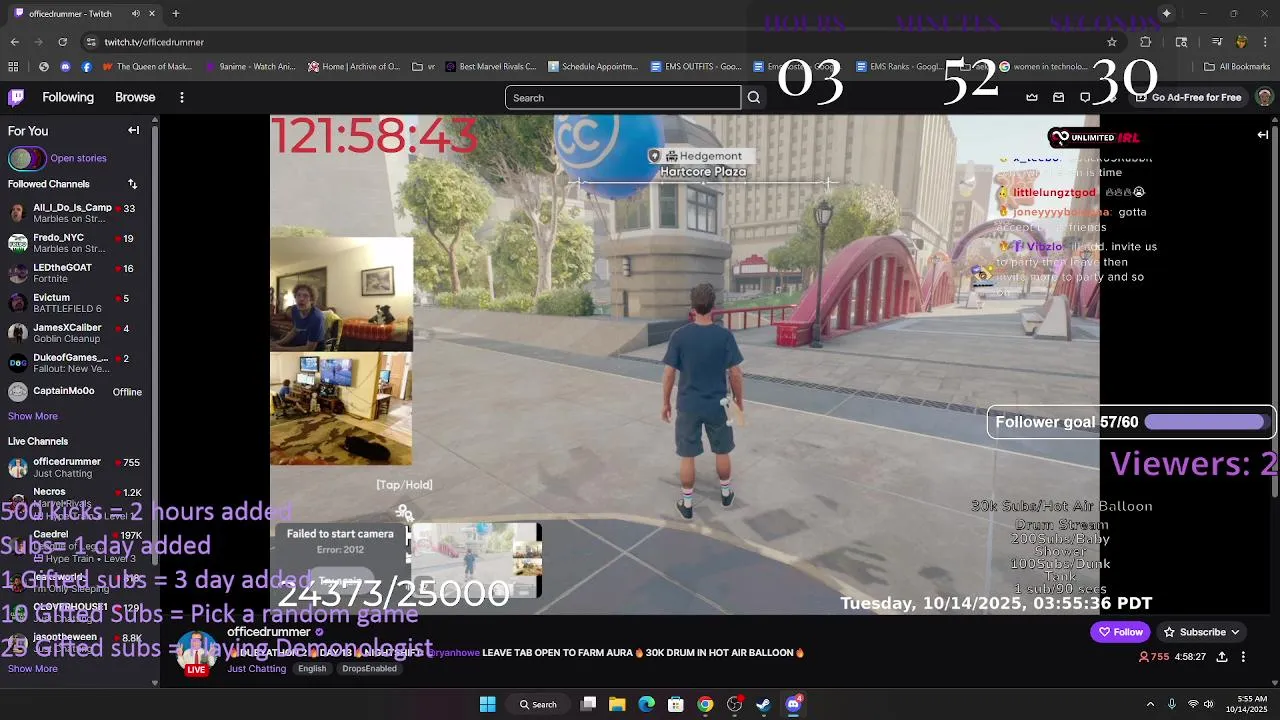Click the share stream icon
This screenshot has height=720, width=1280.
pos(1221,657)
